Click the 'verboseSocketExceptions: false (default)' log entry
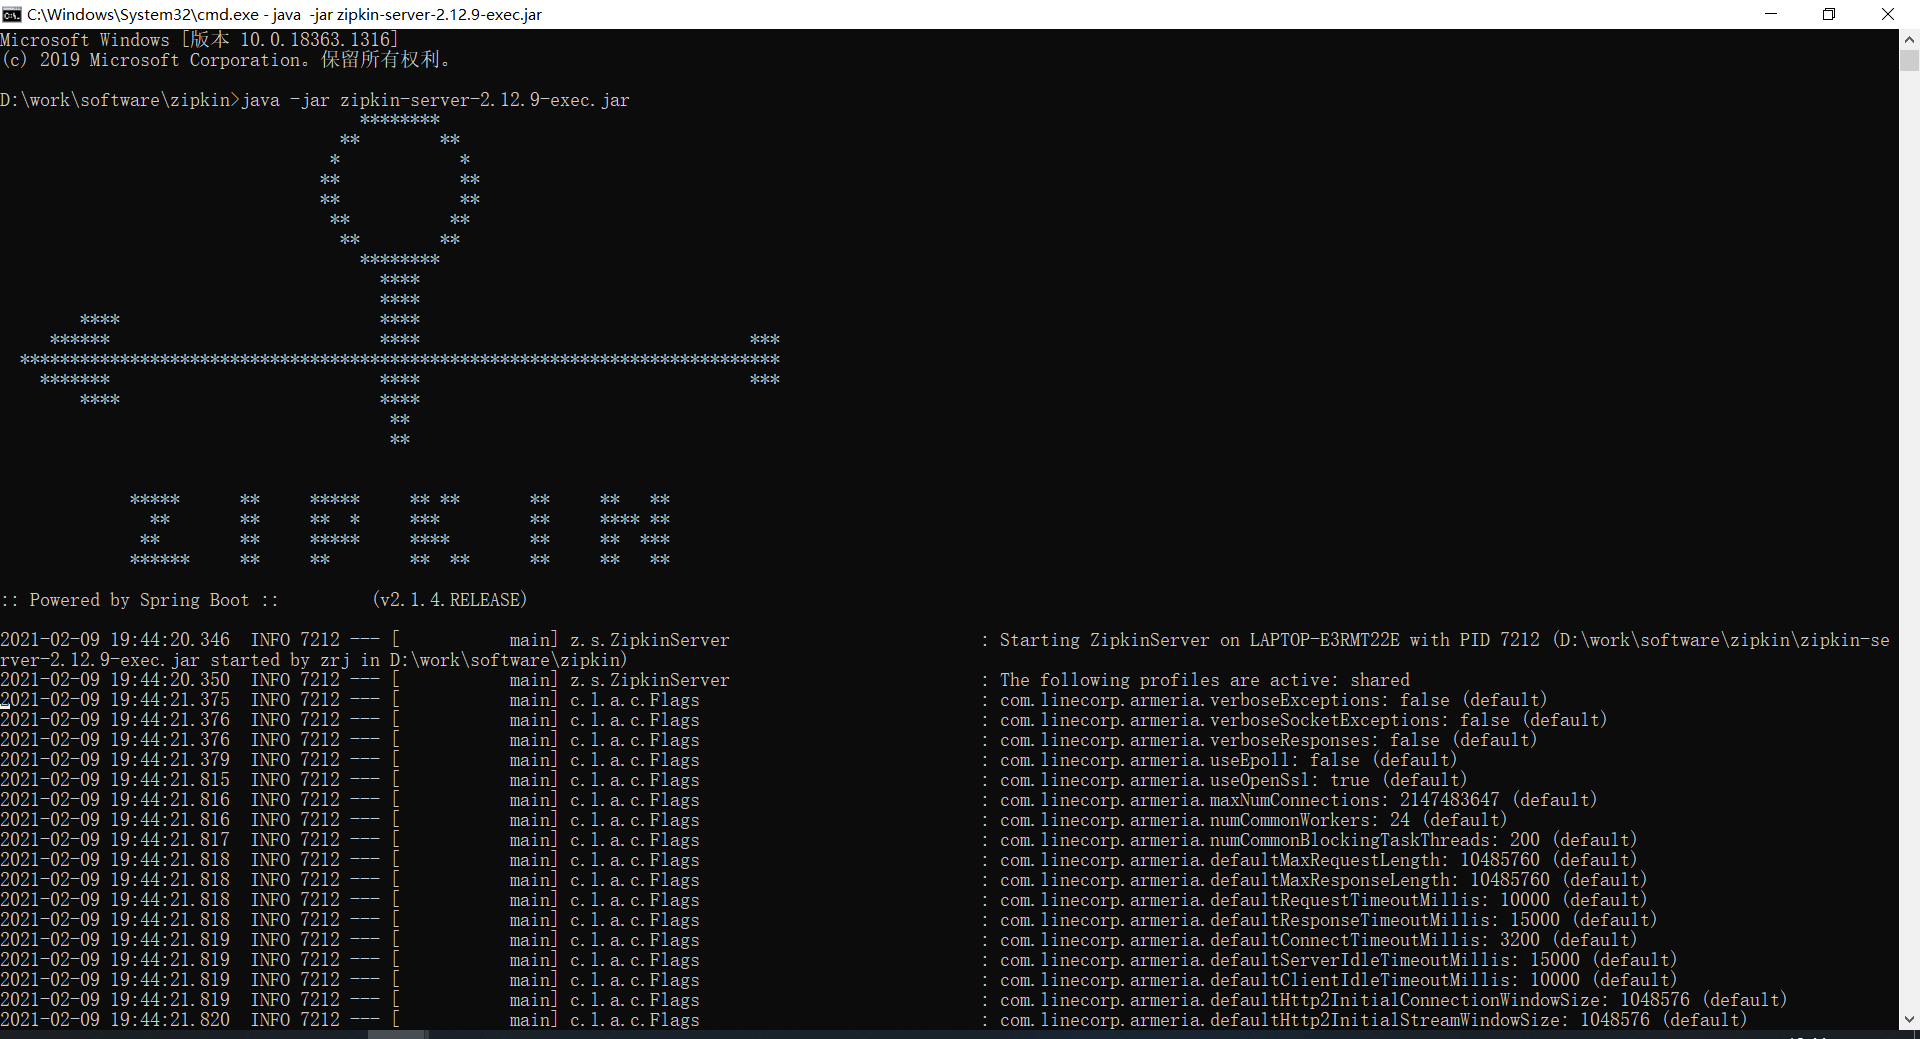The height and width of the screenshot is (1039, 1920). 1304,720
